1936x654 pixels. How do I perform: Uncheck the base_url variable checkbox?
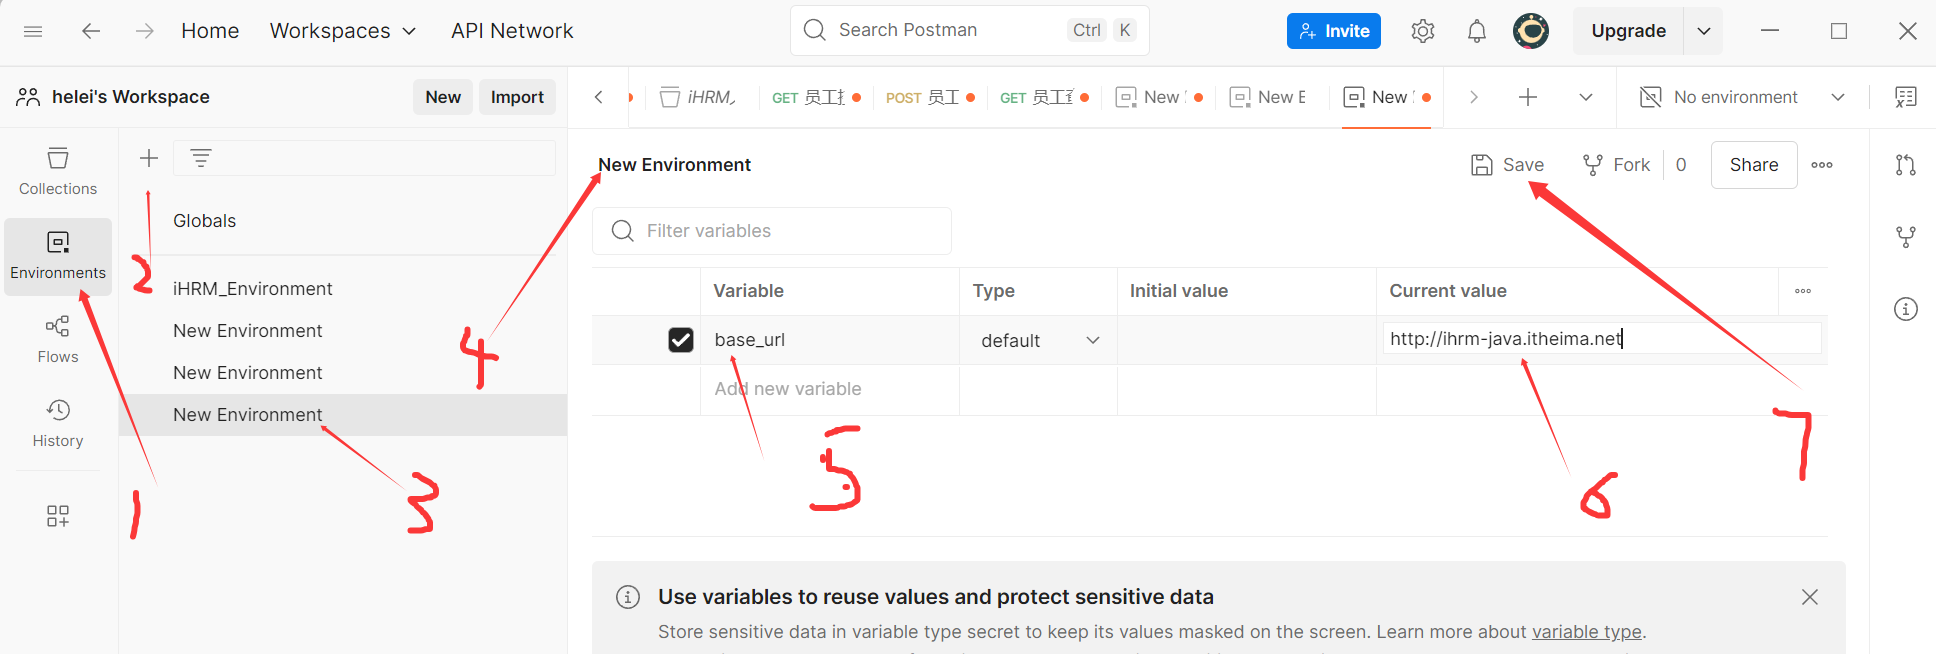pos(681,340)
